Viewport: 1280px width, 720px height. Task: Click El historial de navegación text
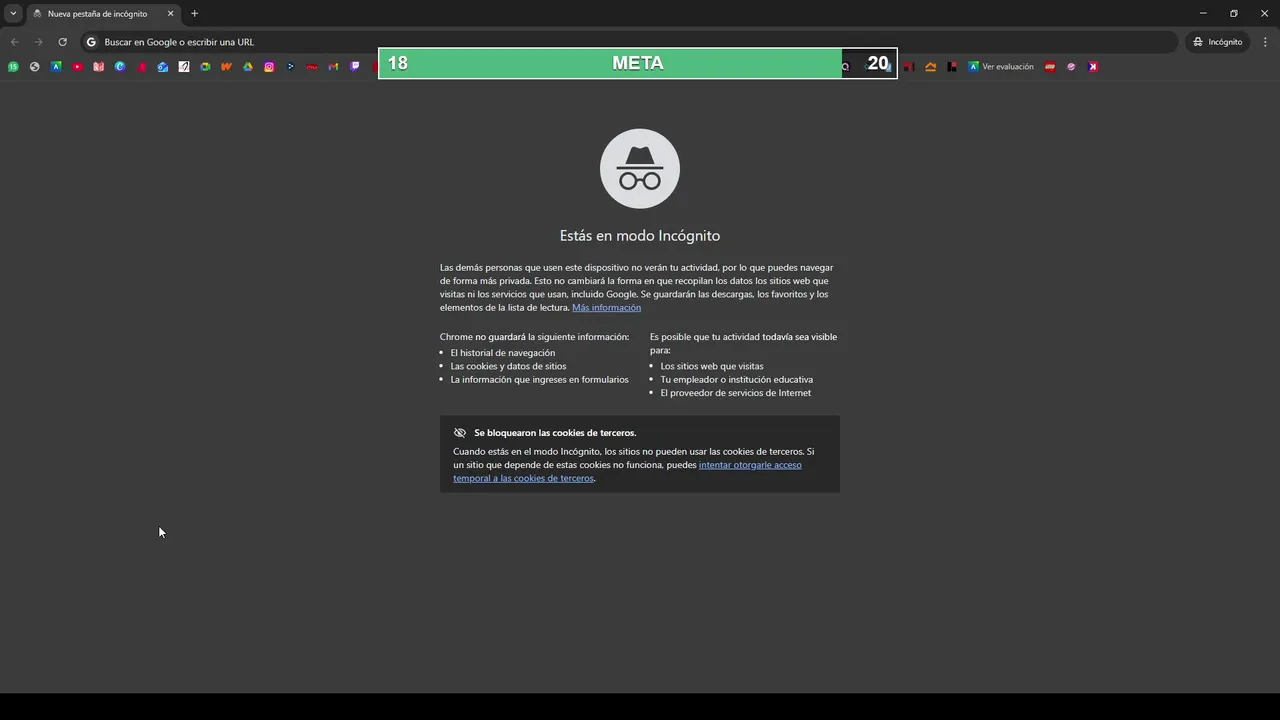click(502, 353)
